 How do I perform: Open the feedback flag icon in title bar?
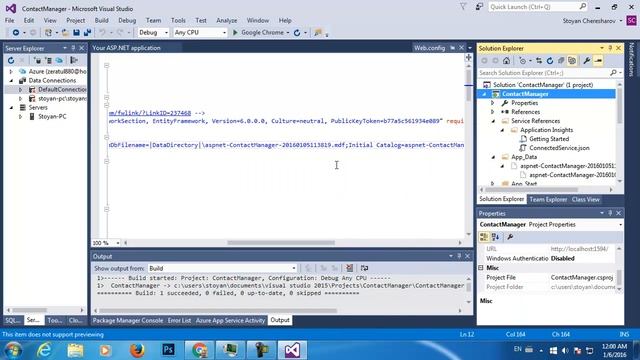pos(479,7)
